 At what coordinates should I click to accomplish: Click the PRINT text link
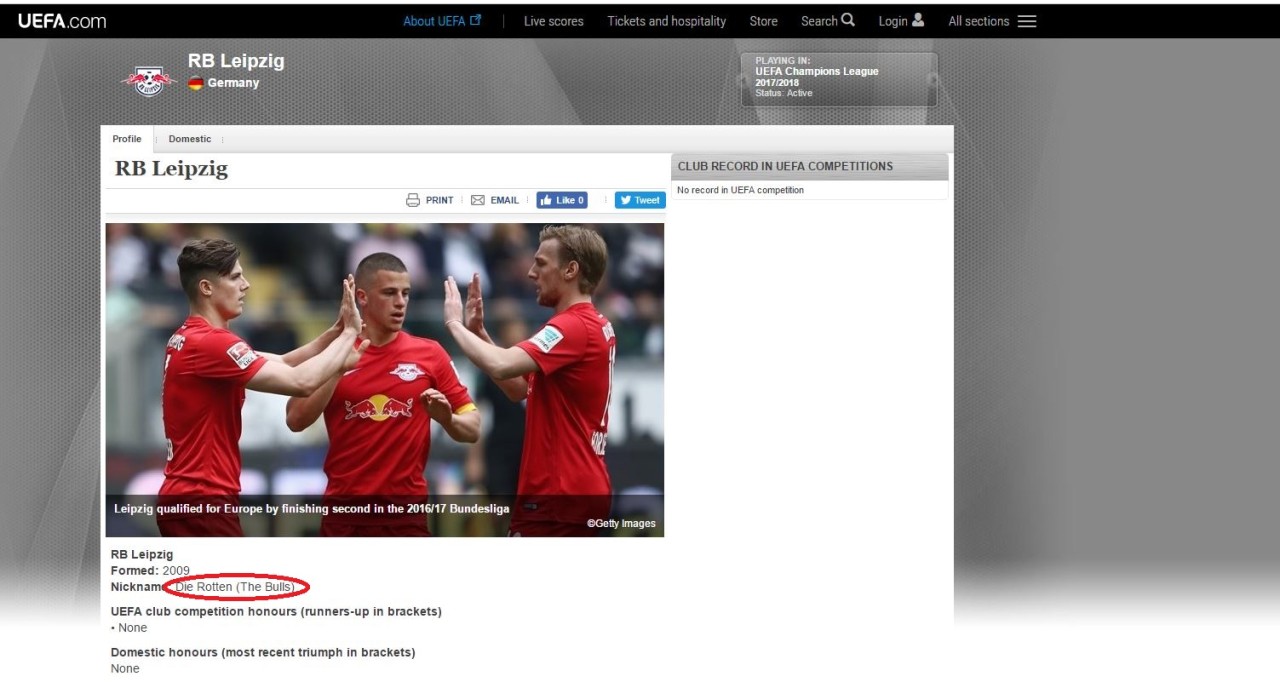point(439,200)
